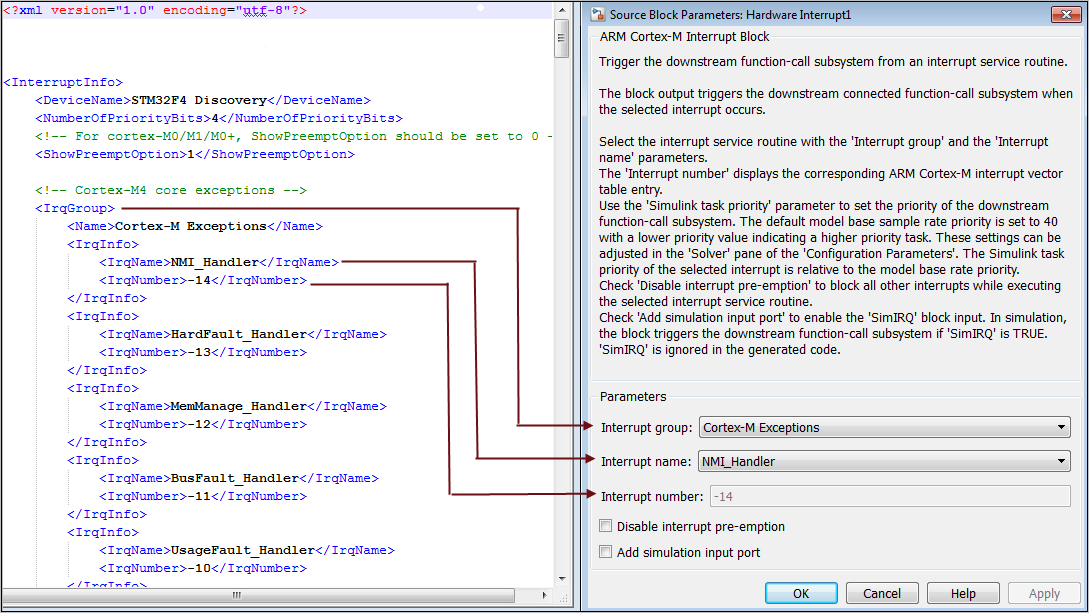Open Help for the interrupt block
The width and height of the screenshot is (1089, 613).
click(x=963, y=593)
